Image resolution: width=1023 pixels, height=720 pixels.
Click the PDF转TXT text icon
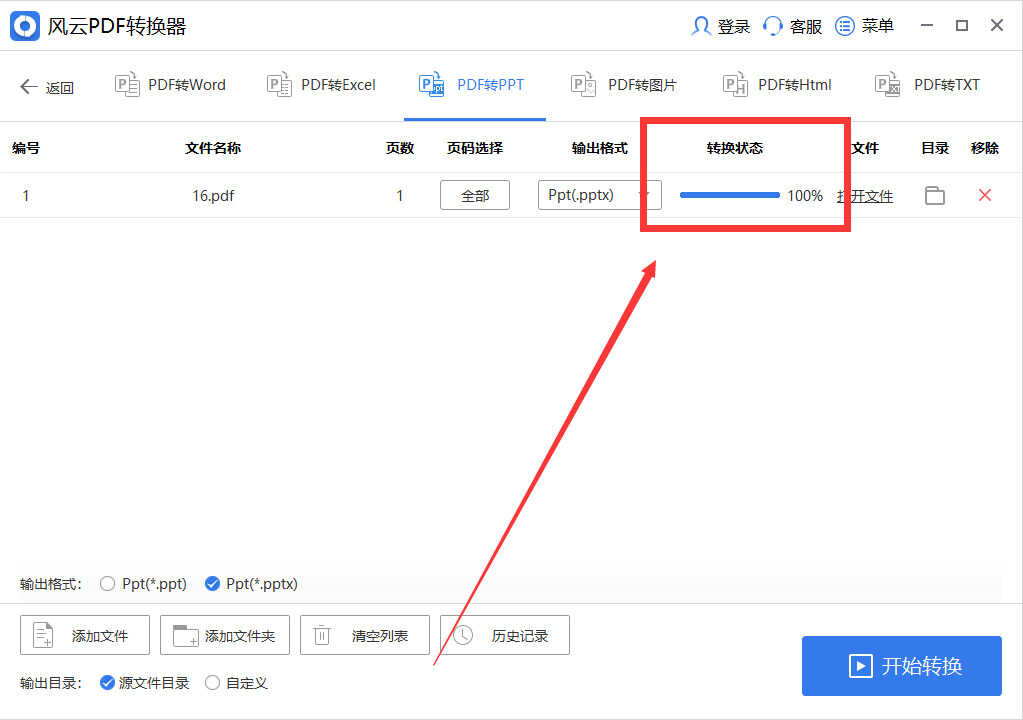pyautogui.click(x=887, y=84)
